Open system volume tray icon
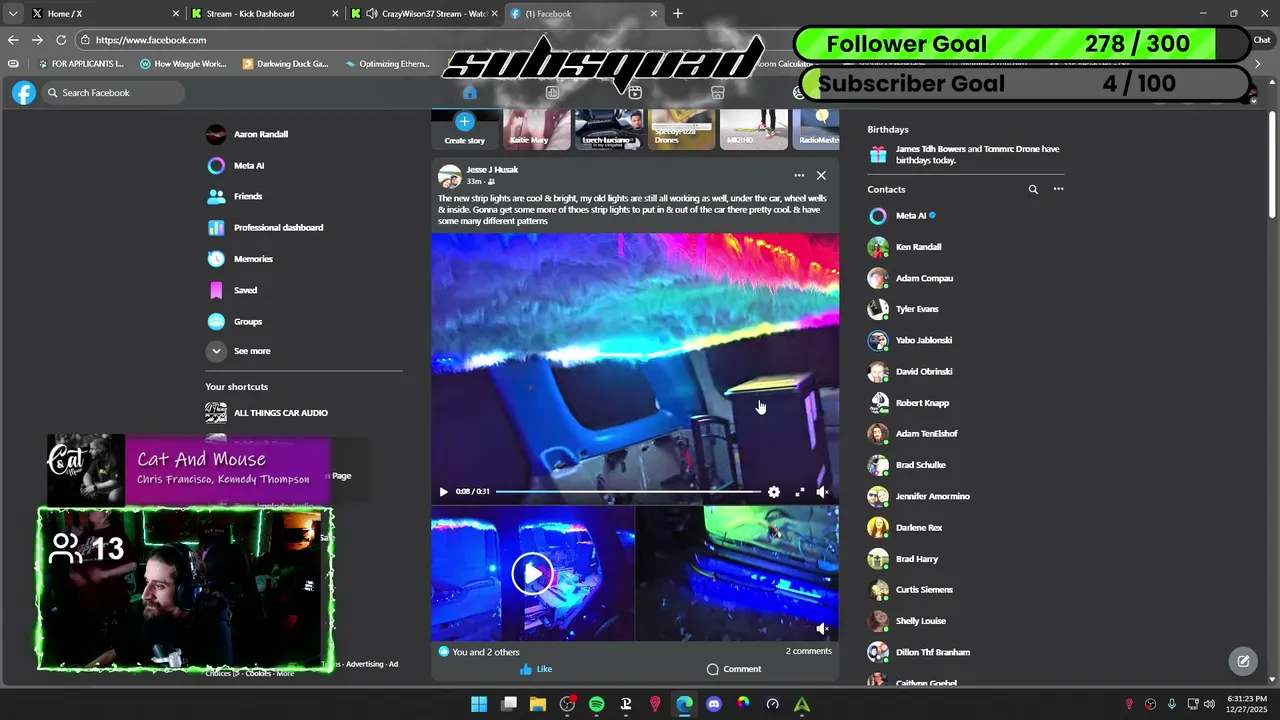 (1209, 704)
